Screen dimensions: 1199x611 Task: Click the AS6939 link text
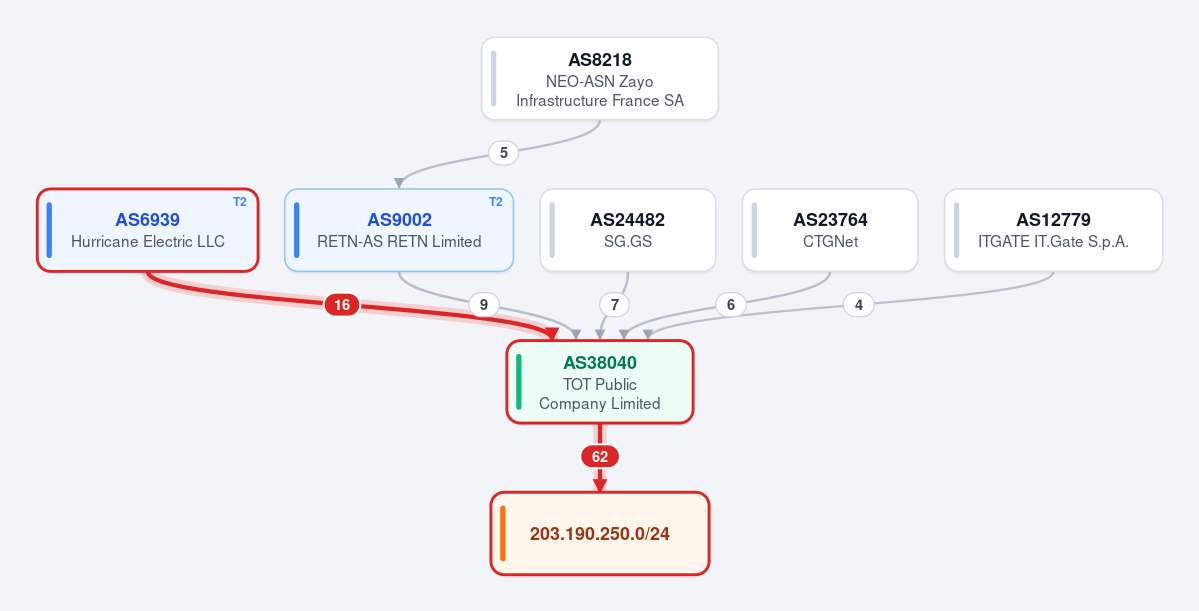[x=148, y=220]
